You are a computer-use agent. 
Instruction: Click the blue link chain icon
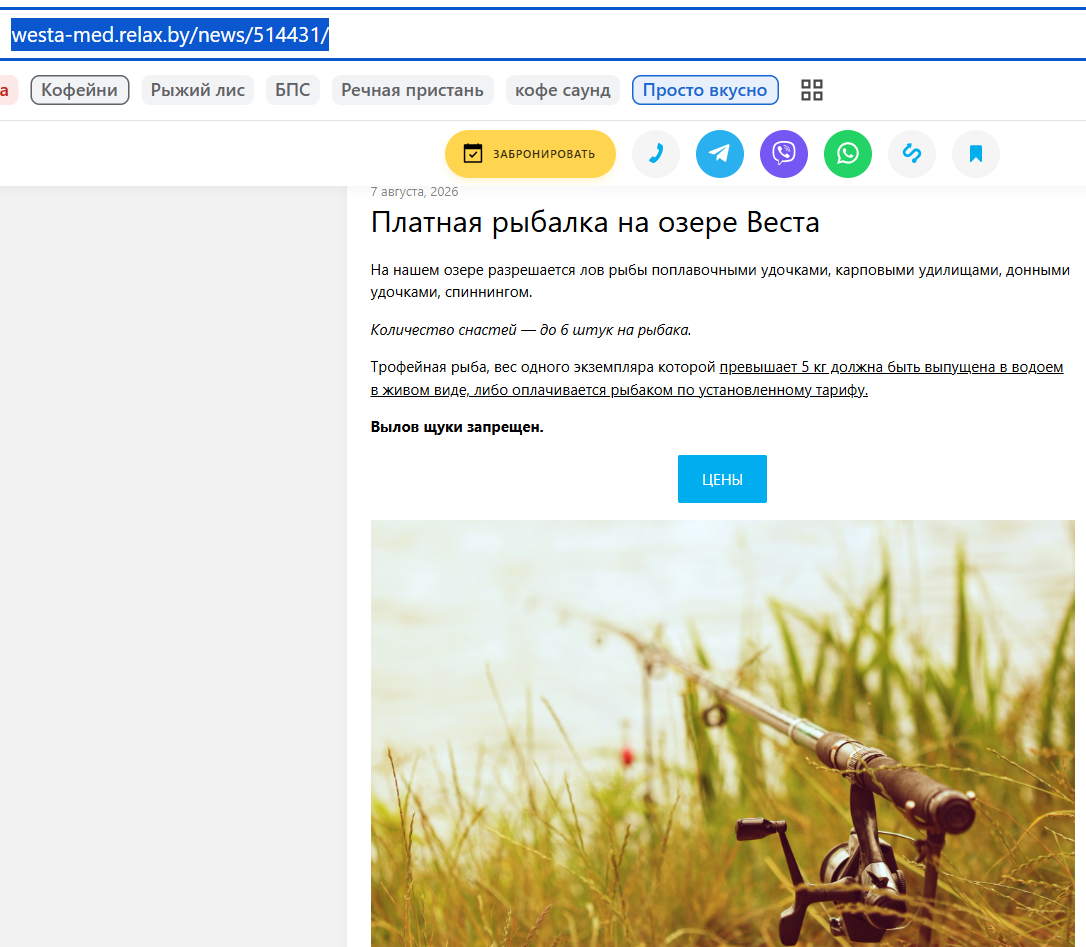911,154
